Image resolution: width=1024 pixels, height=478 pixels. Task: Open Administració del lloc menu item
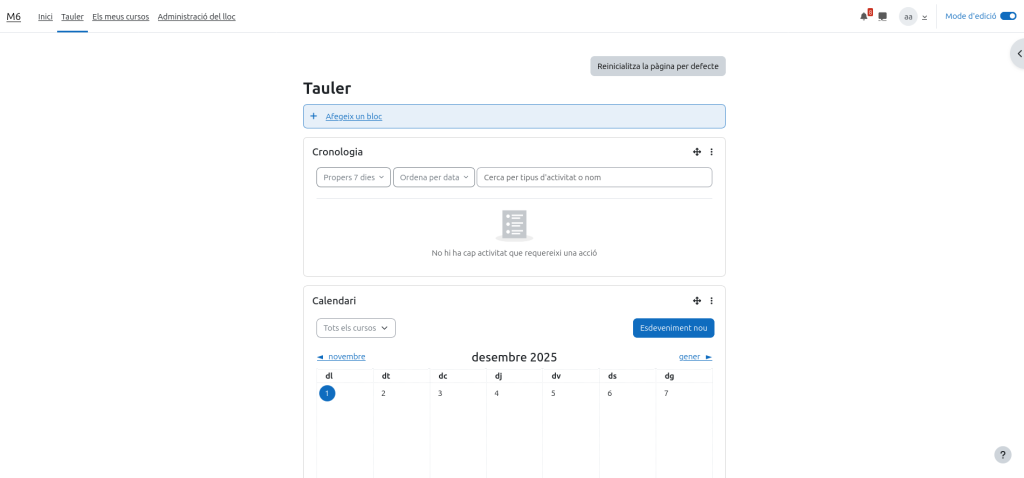(196, 16)
